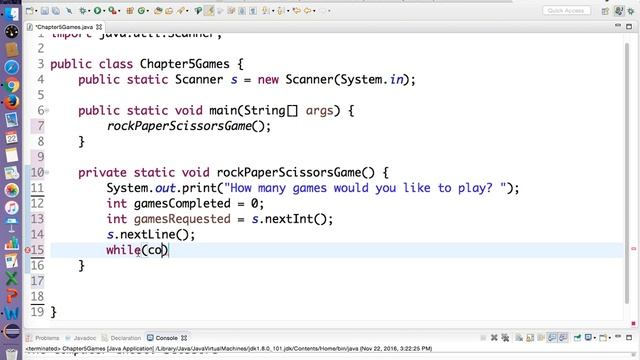The width and height of the screenshot is (640, 360).
Task: Open the Open Console dropdown arrow
Action: click(x=610, y=338)
